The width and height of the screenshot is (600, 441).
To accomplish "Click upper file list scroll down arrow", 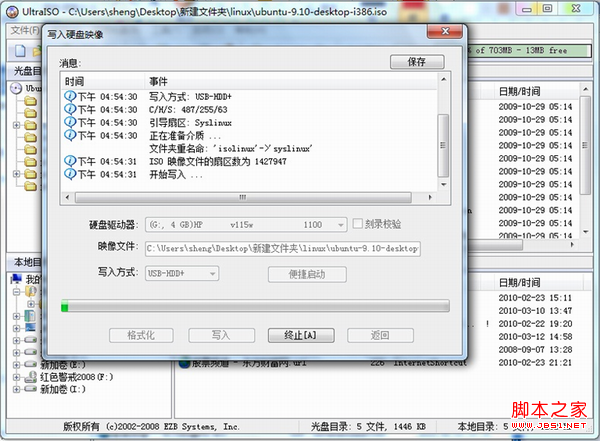I will [585, 232].
